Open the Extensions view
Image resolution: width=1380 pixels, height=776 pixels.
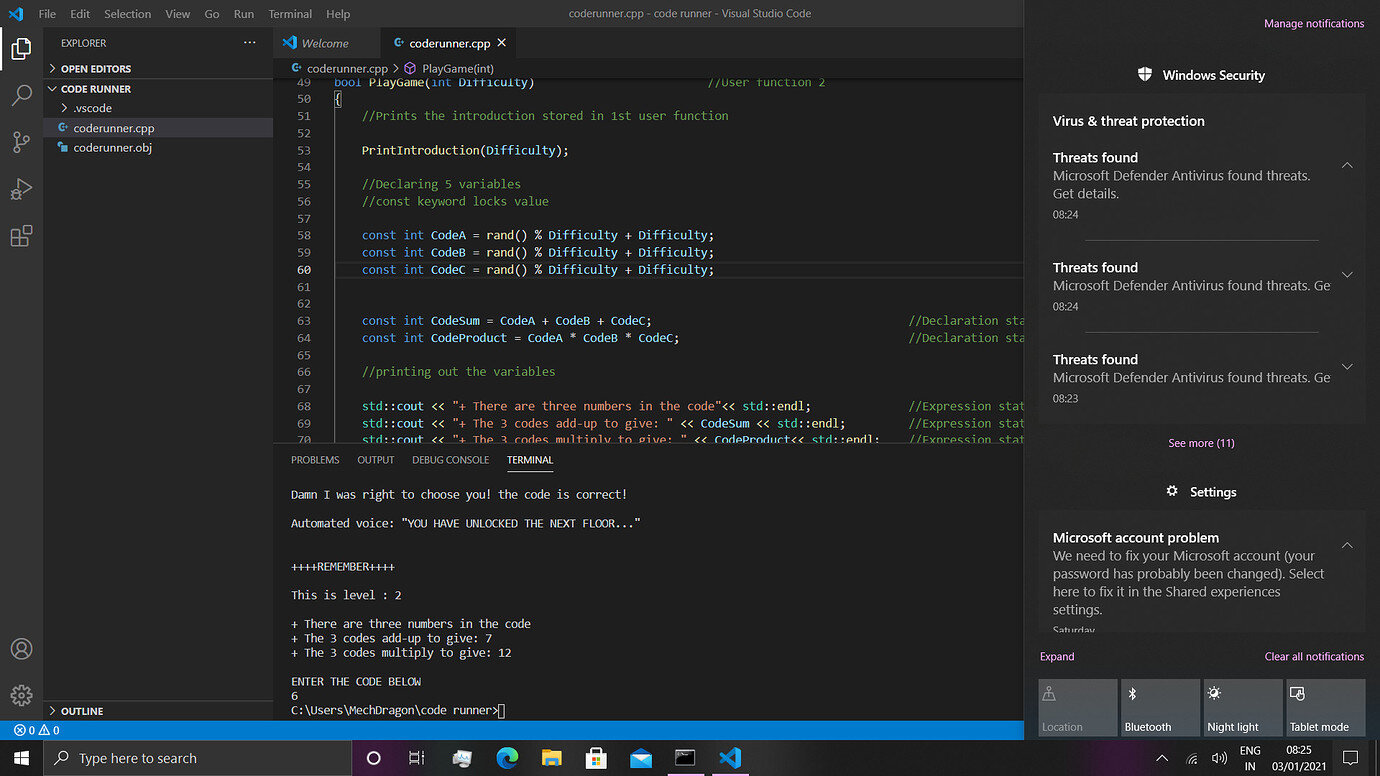click(21, 236)
